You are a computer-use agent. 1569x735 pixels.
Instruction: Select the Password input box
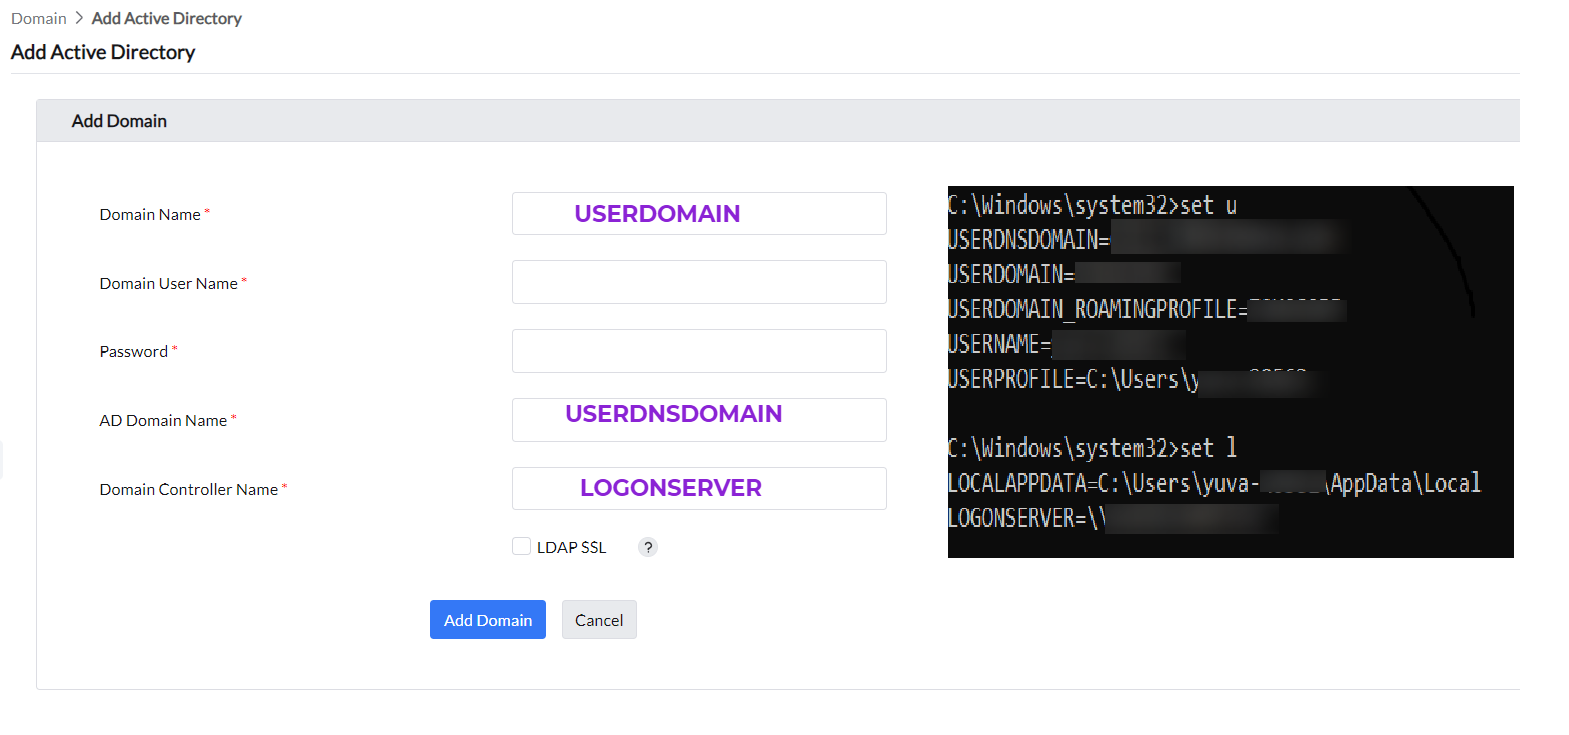click(x=698, y=351)
